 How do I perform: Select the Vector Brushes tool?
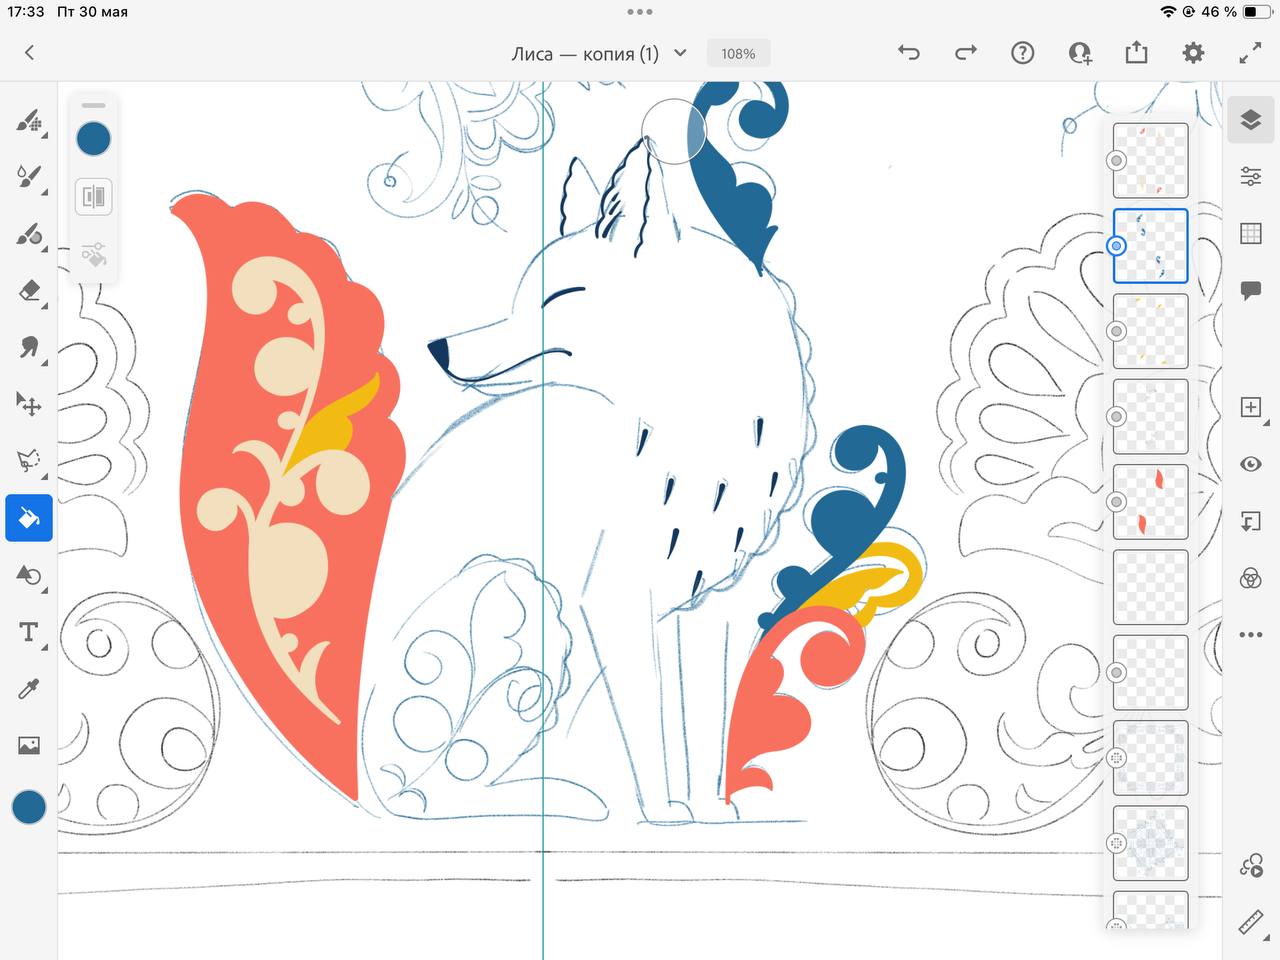(x=29, y=234)
